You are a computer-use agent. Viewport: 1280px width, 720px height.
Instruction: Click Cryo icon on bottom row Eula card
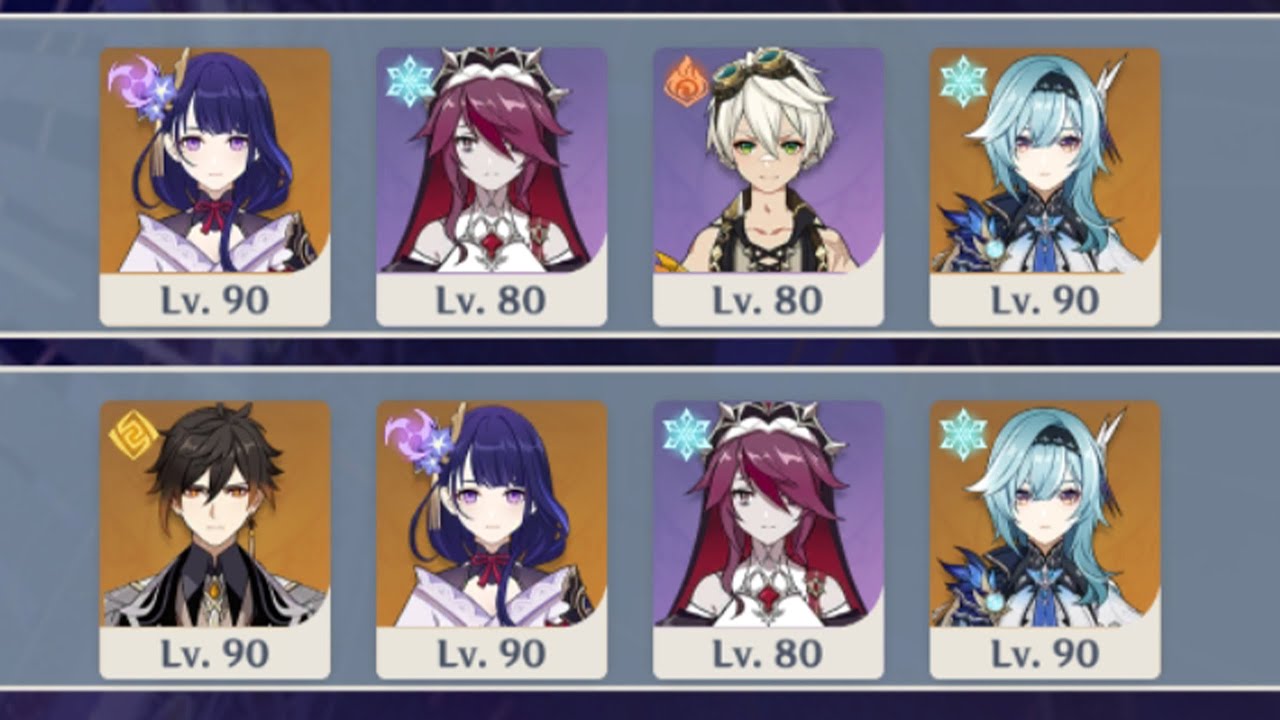963,435
